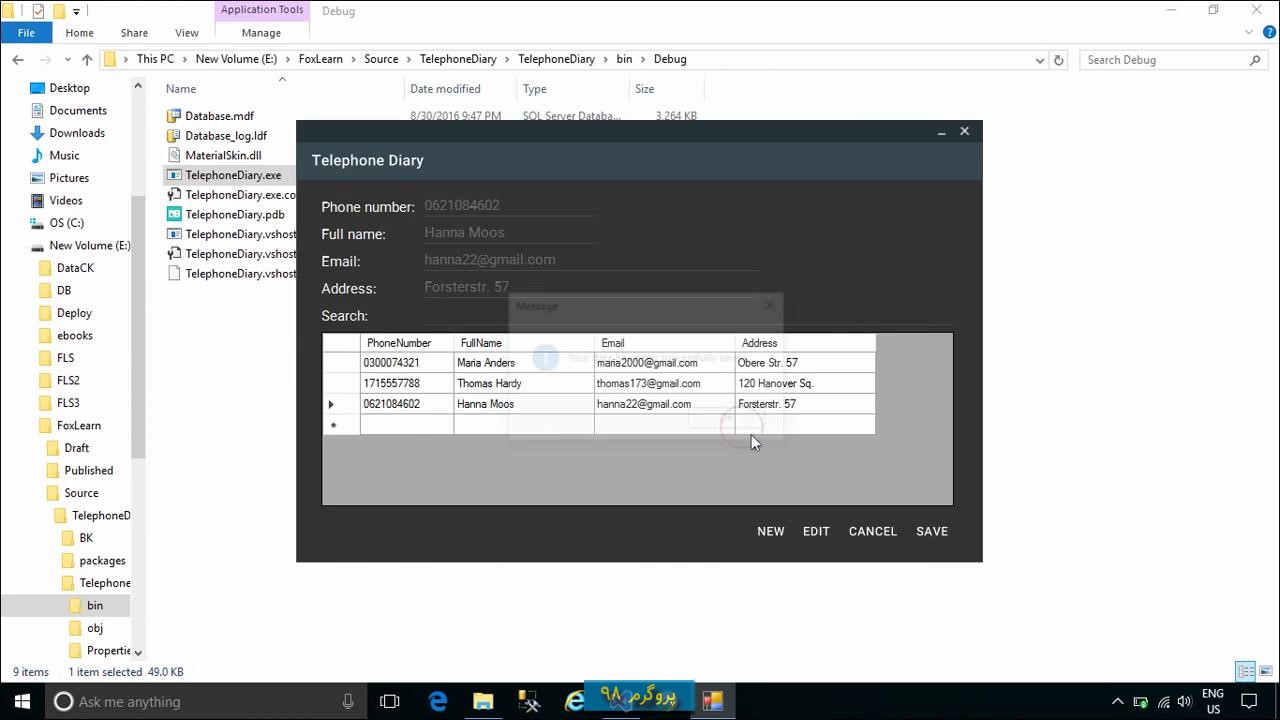
Task: Switch to the View ribbon tab
Action: pyautogui.click(x=186, y=32)
